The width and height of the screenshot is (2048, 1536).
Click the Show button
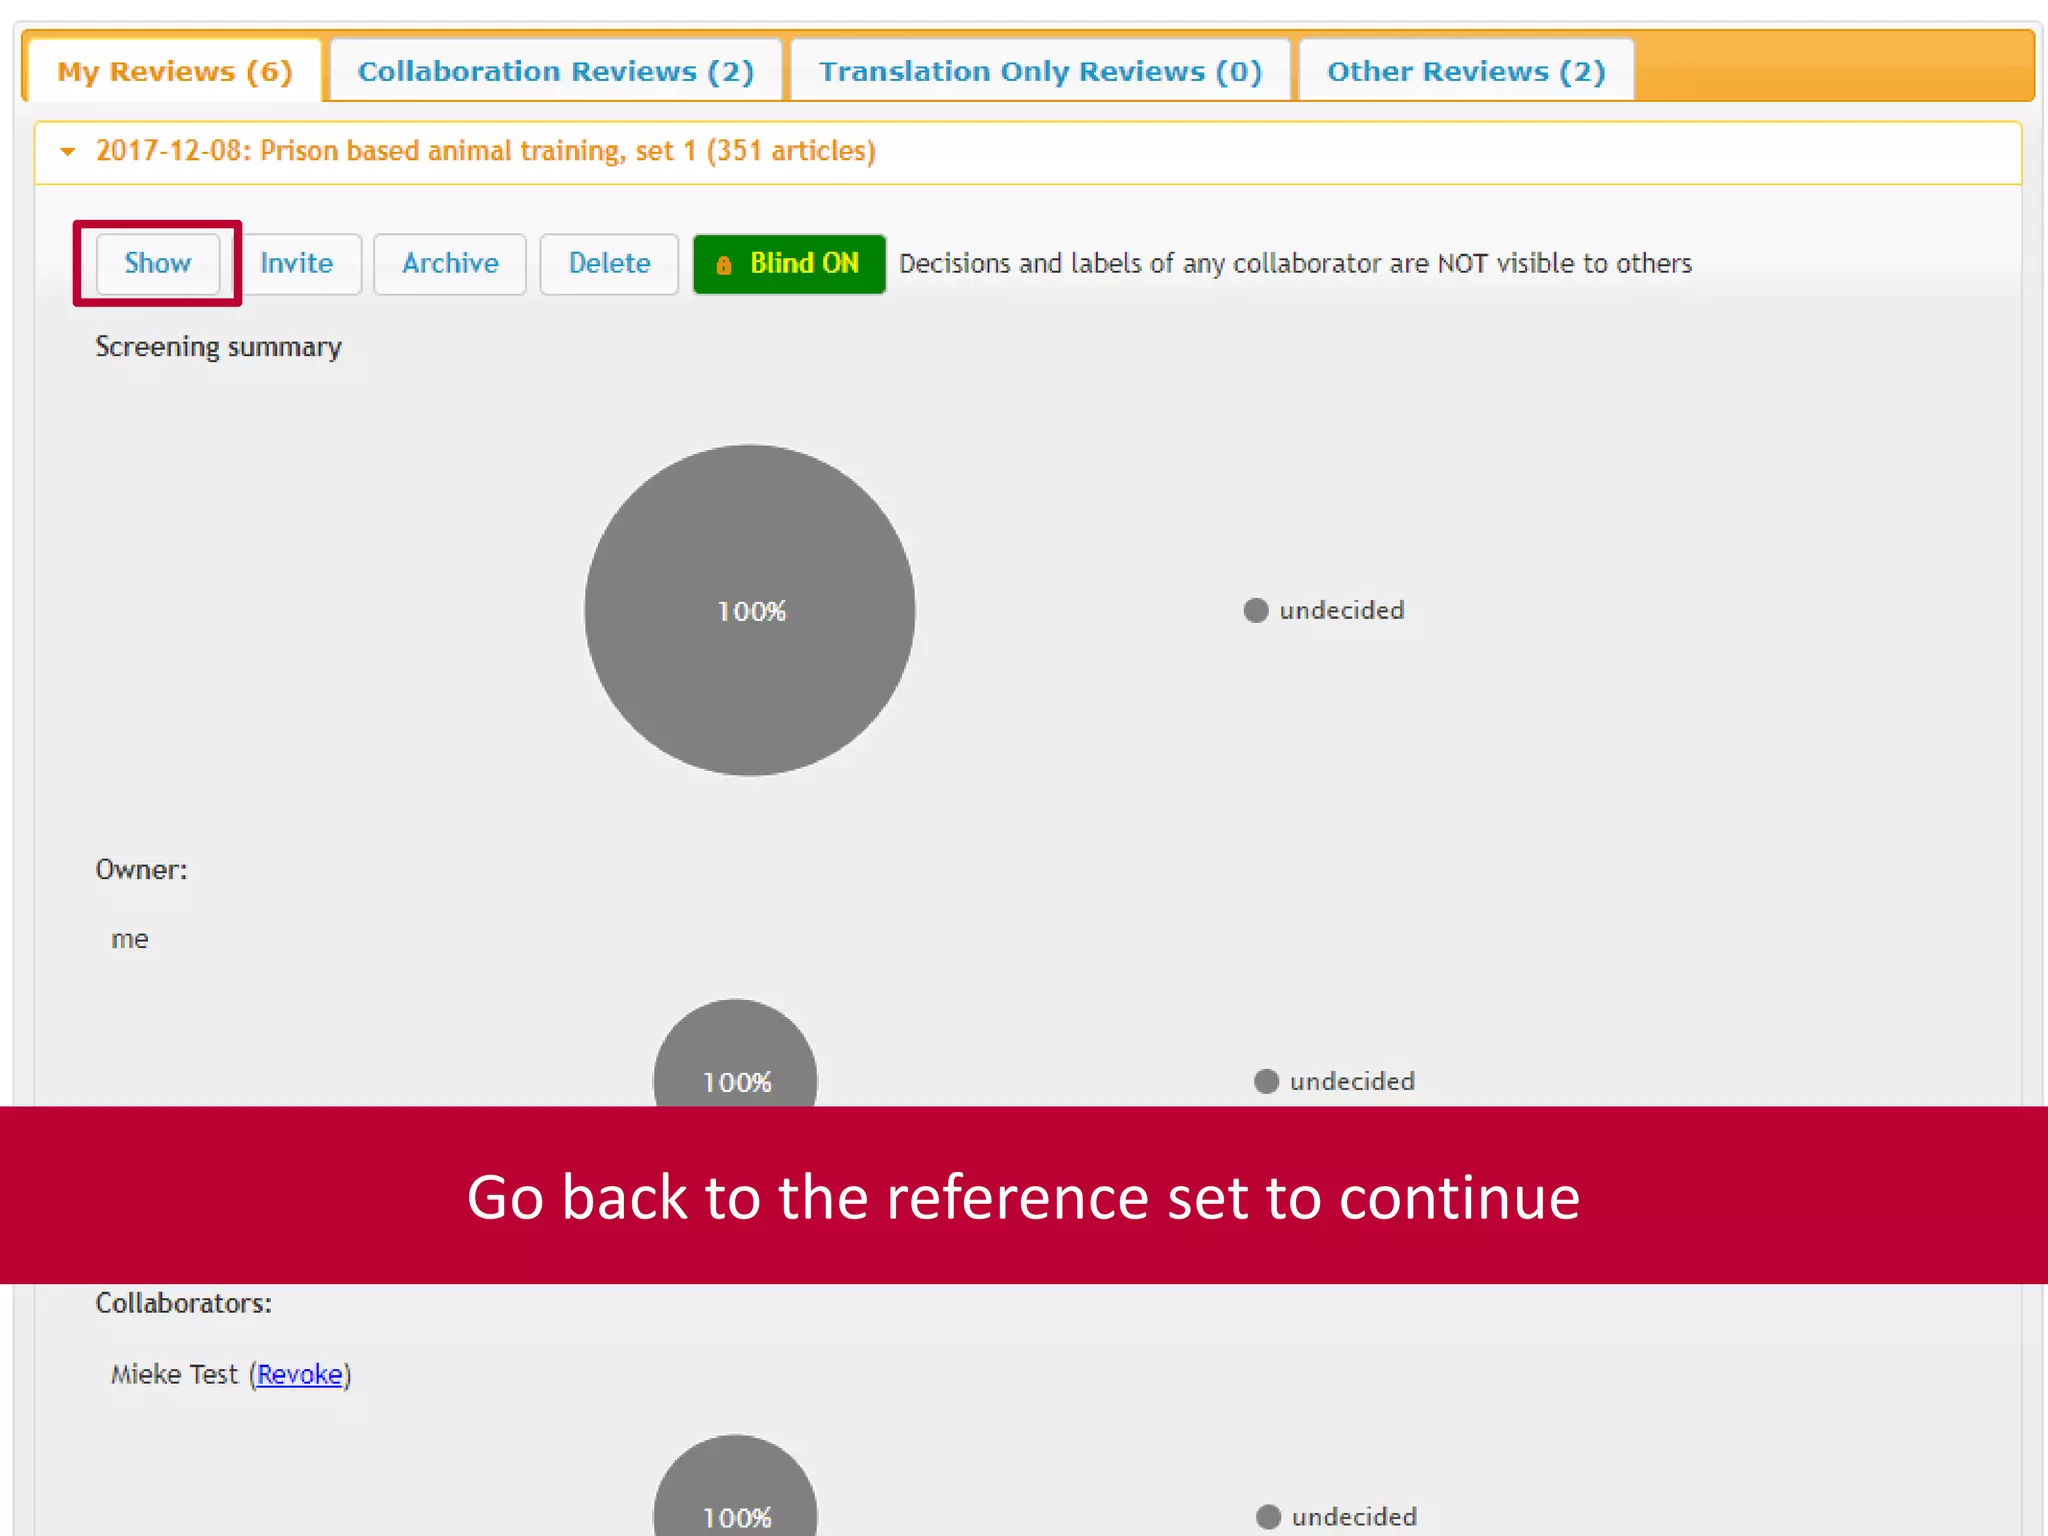(157, 264)
